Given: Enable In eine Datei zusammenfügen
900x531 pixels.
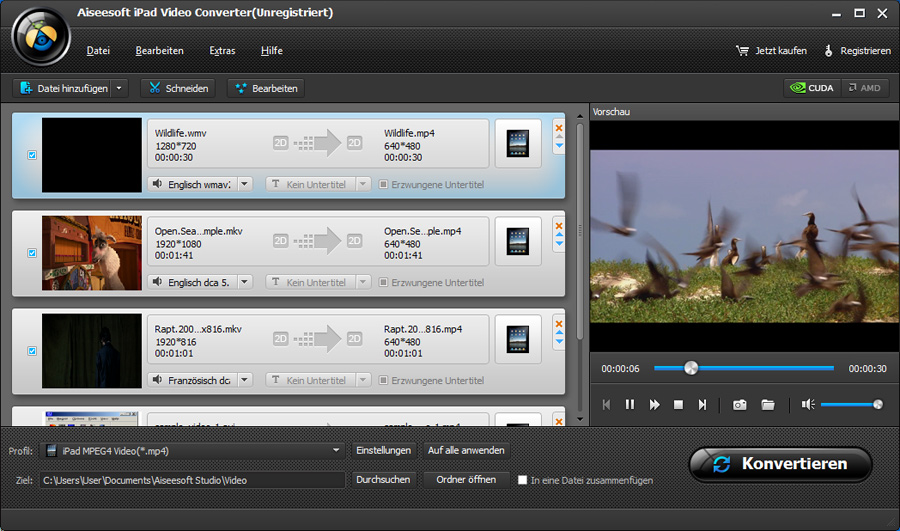Looking at the screenshot, I should tap(522, 480).
